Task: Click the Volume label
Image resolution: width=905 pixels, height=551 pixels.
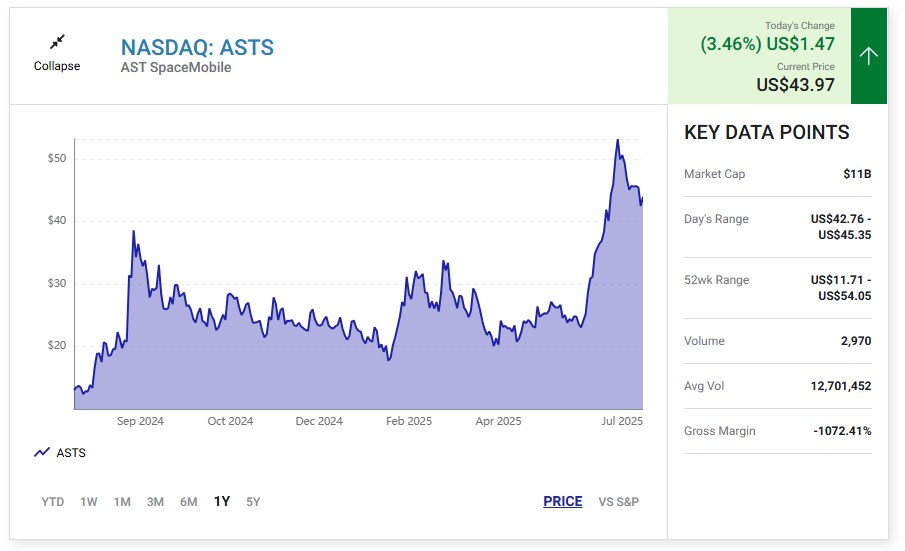Action: [704, 341]
